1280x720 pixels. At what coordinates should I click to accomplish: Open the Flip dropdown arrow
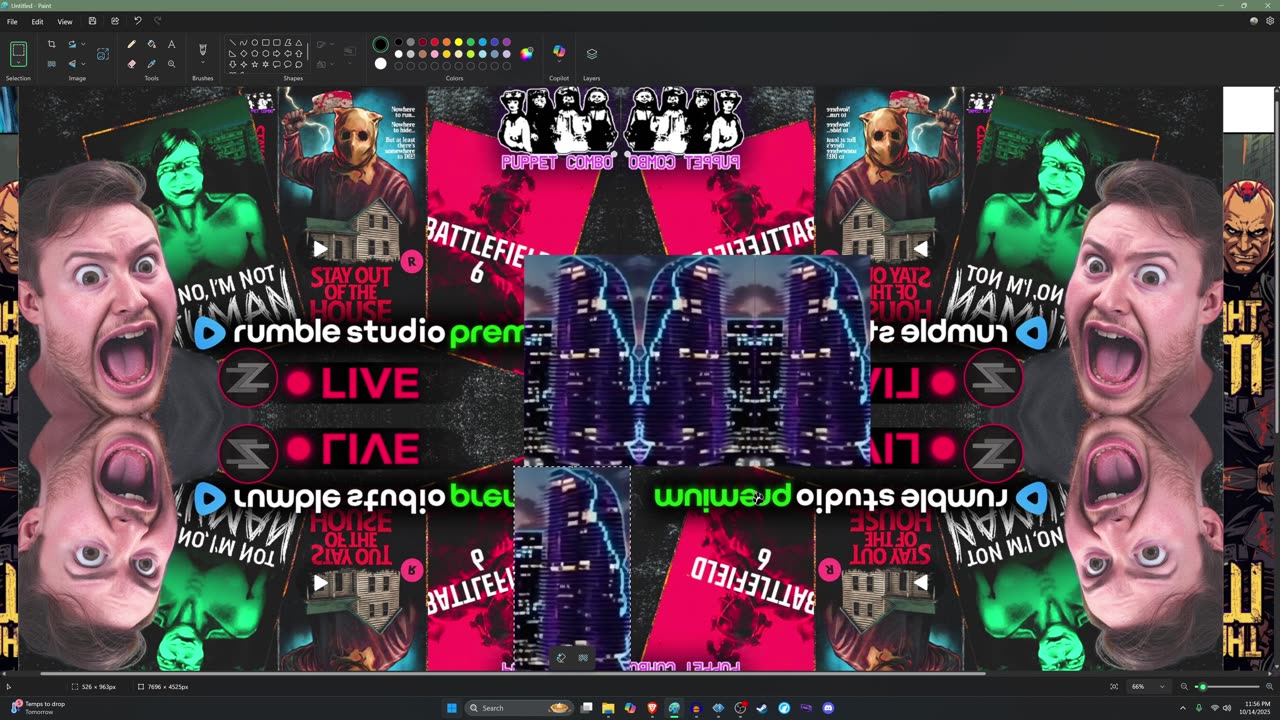[84, 64]
